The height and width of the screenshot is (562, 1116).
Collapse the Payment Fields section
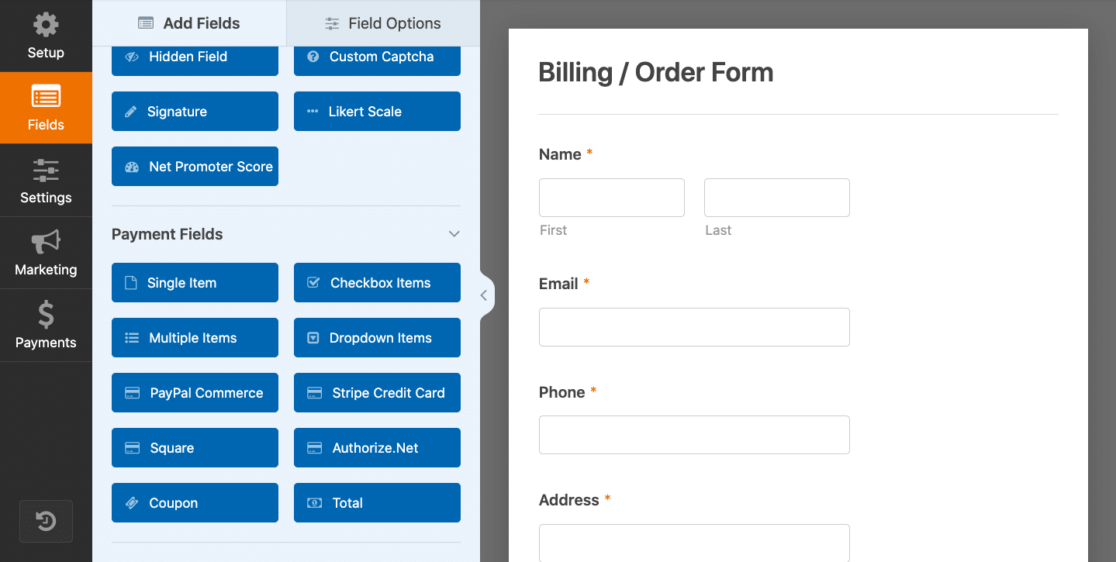[x=454, y=234]
